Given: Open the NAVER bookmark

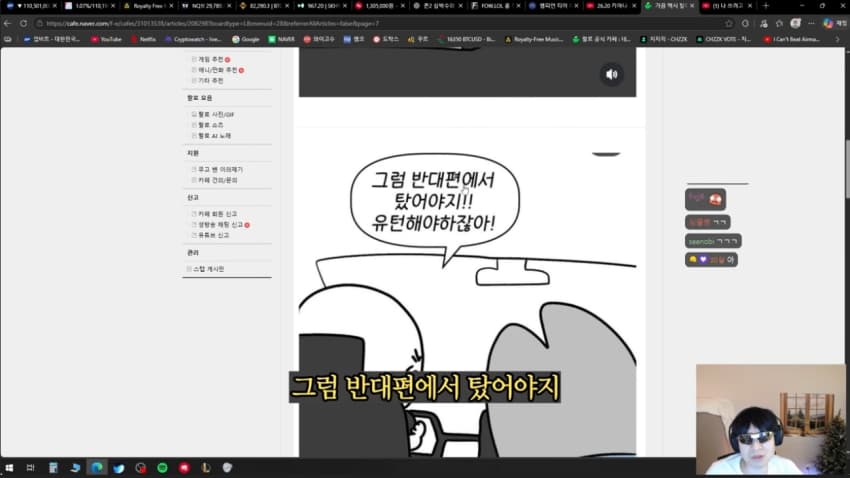Looking at the screenshot, I should (x=281, y=39).
